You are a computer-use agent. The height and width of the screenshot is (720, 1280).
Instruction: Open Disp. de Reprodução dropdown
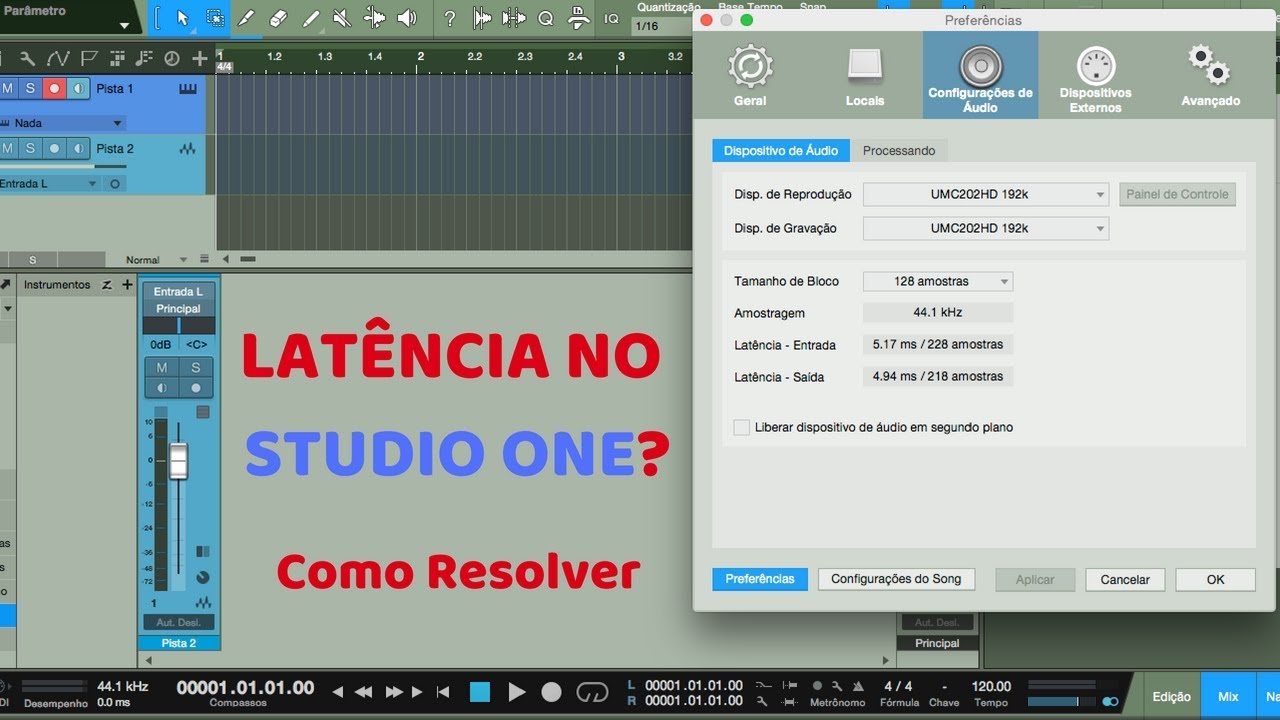point(986,194)
